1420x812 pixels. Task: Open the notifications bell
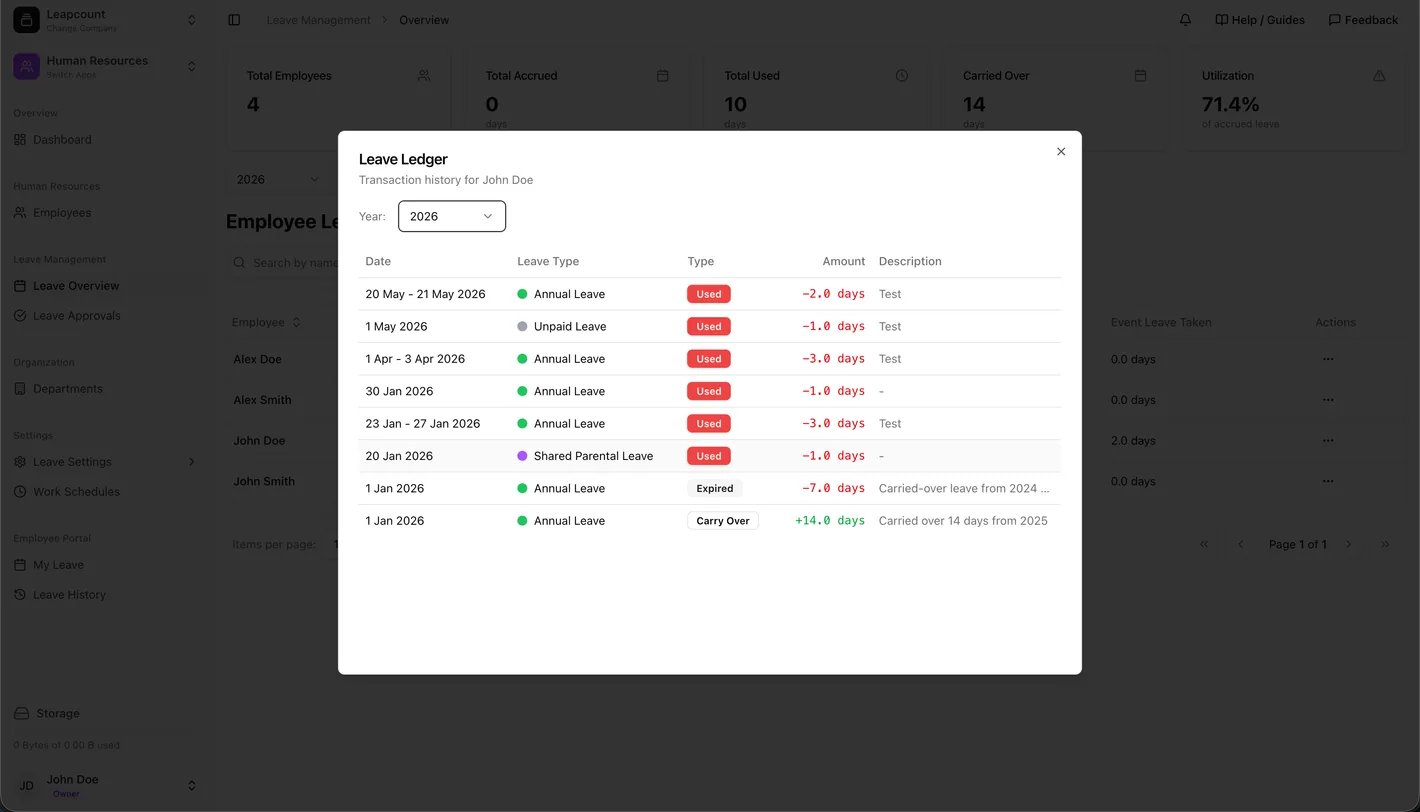(1185, 20)
